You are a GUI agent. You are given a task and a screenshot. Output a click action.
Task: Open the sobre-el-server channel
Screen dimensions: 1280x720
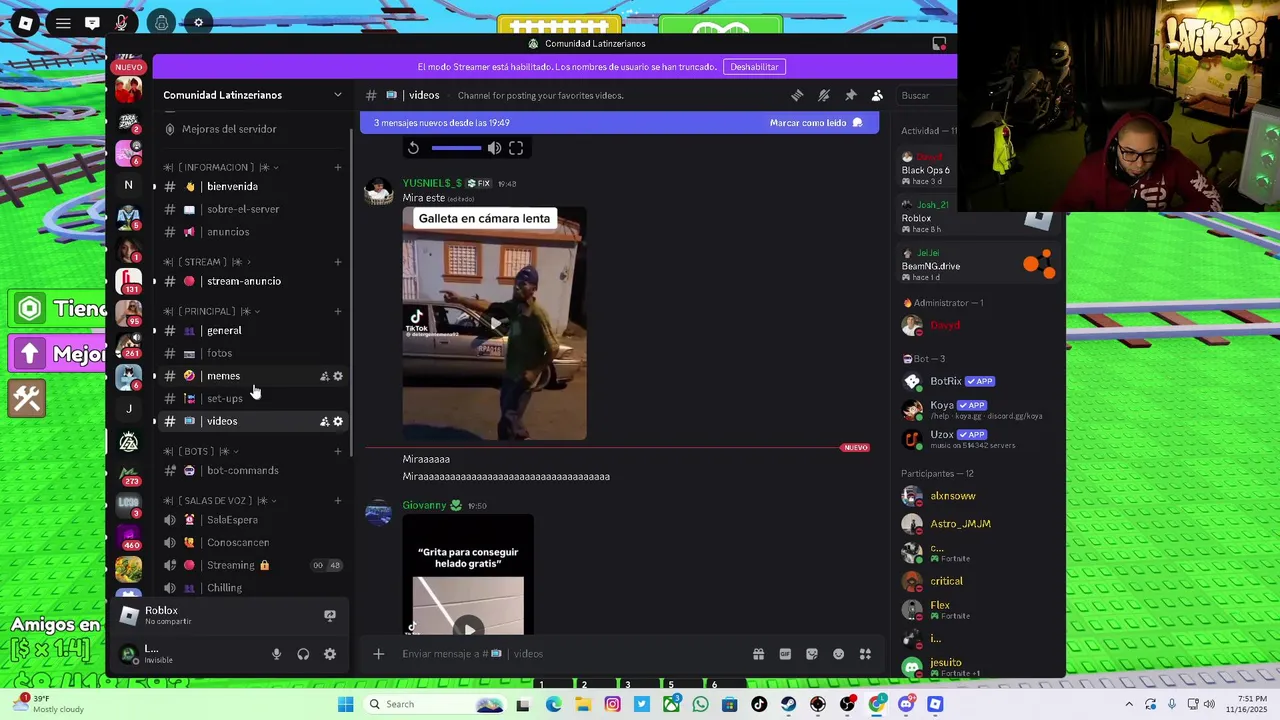pos(252,209)
